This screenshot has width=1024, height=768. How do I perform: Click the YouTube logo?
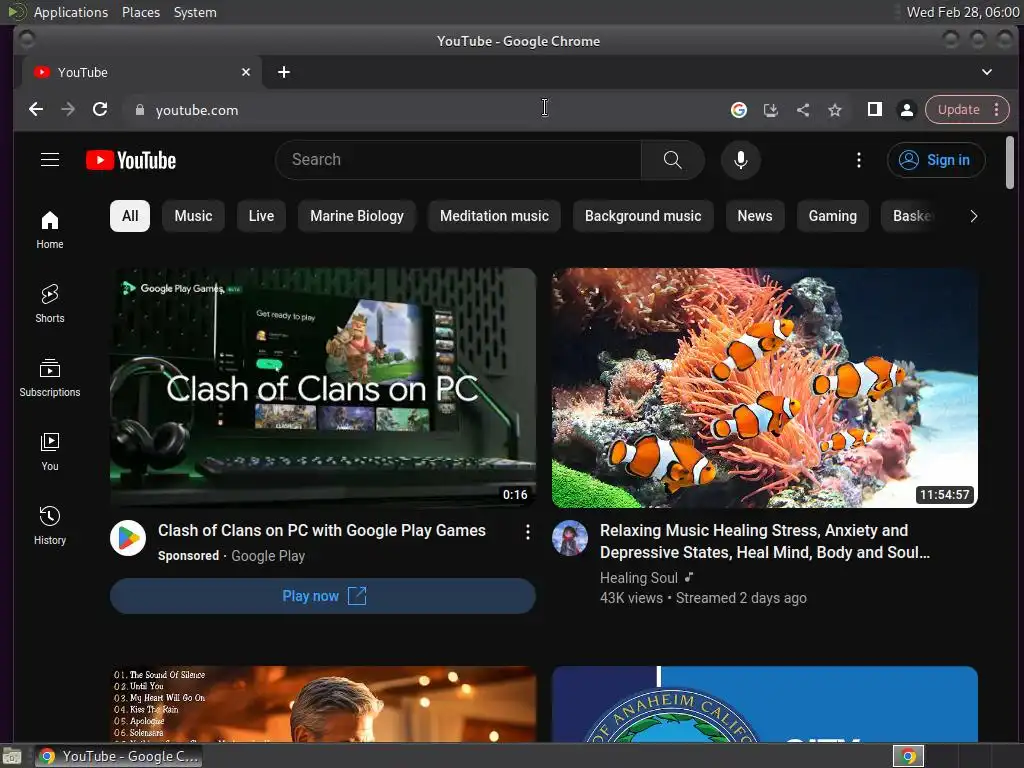[x=131, y=160]
